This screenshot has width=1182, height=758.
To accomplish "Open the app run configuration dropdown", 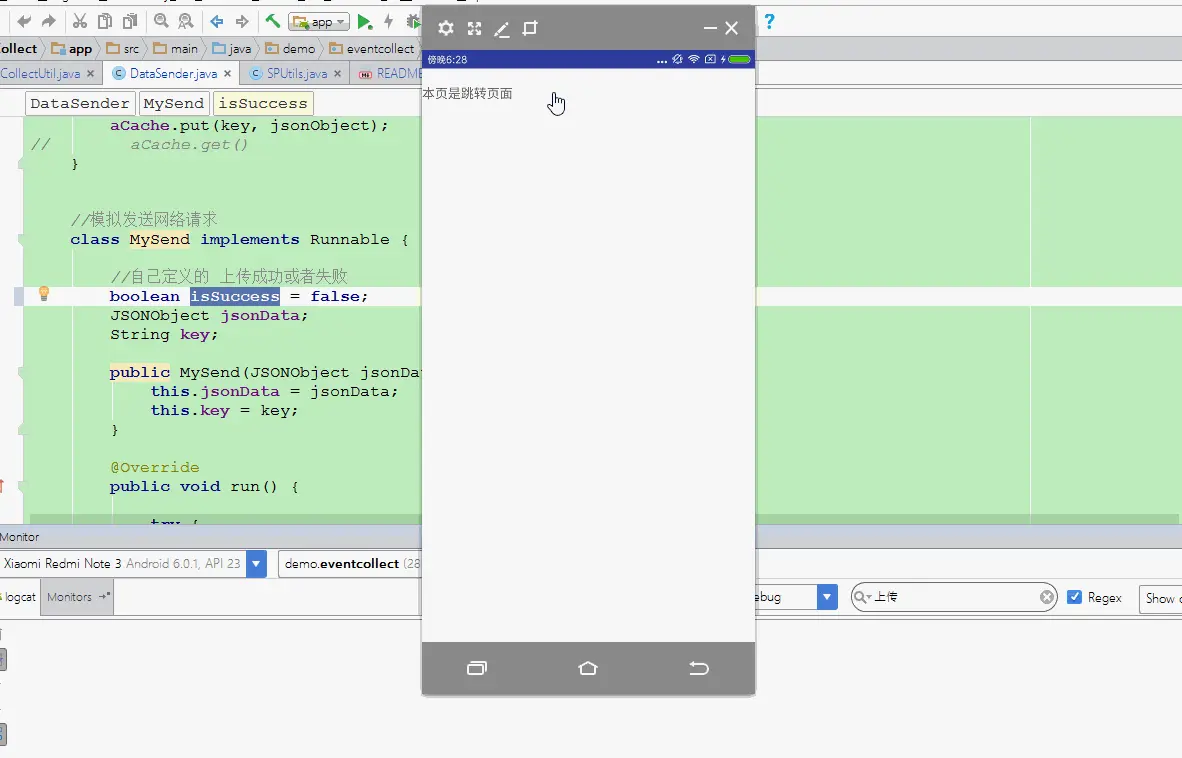I will [320, 22].
